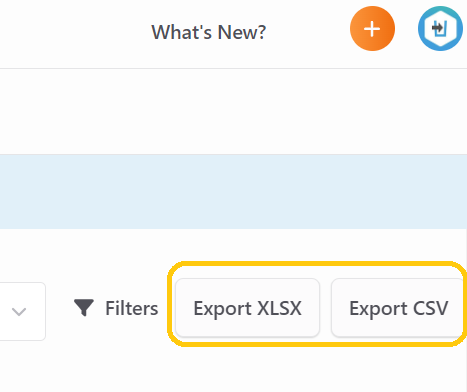Open the select box left of Filters

tap(22, 312)
